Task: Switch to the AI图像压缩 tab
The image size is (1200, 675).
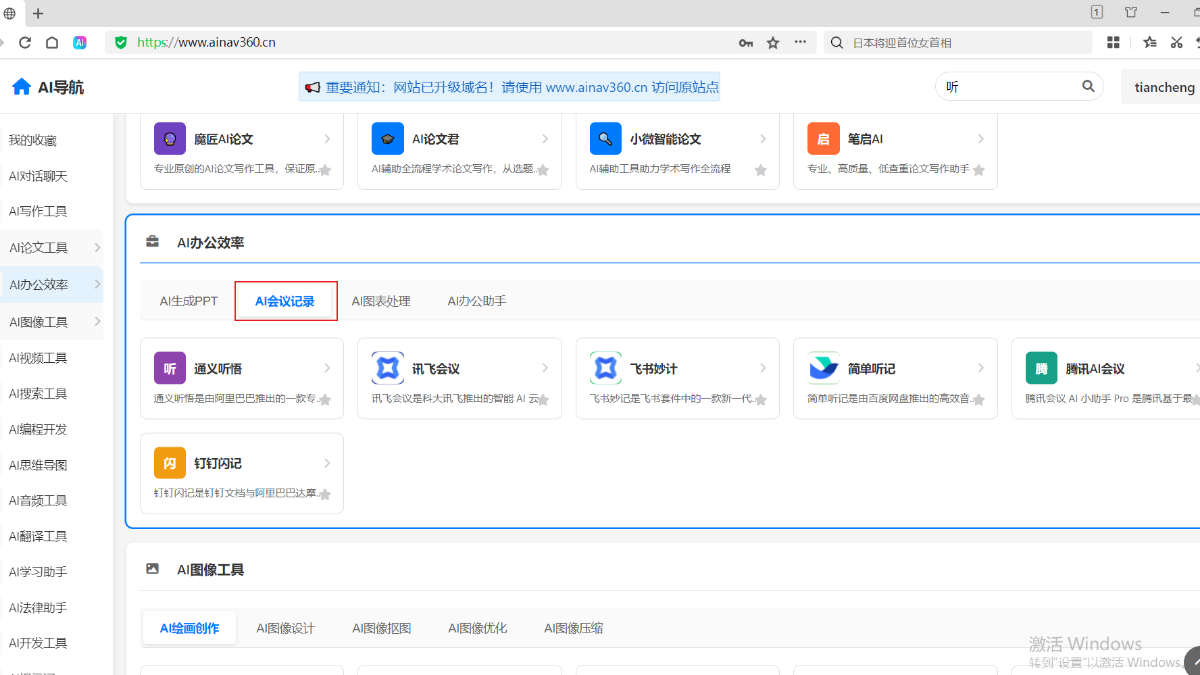Action: (x=573, y=628)
